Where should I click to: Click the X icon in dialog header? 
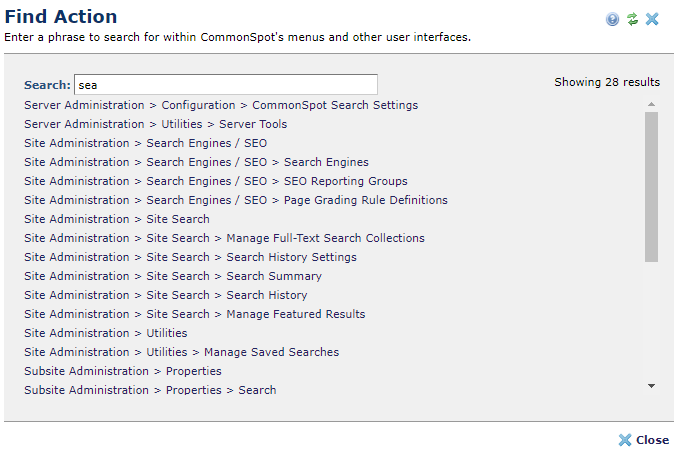pos(652,19)
